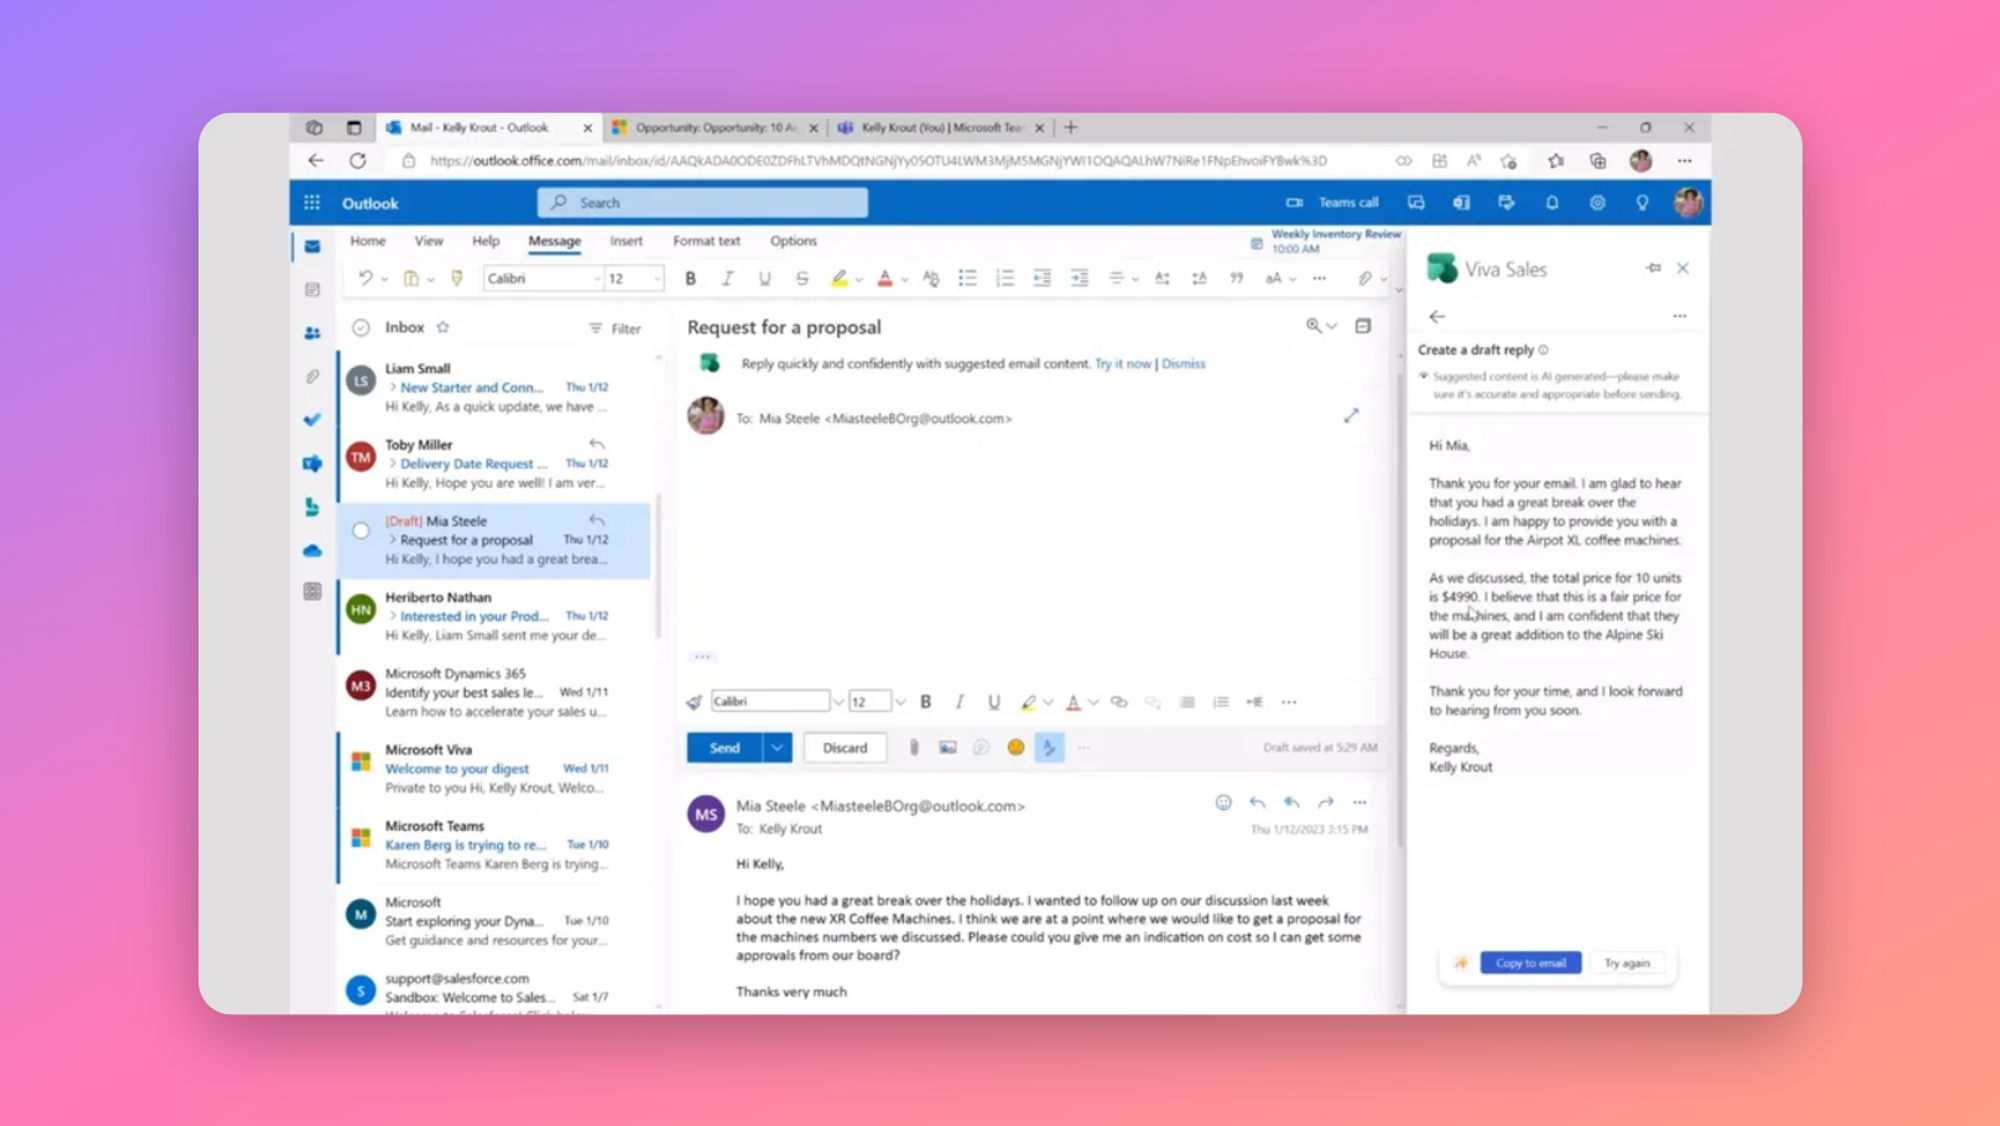Expand Liam Small conversation thread
Viewport: 2000px width, 1126px height.
coord(393,388)
